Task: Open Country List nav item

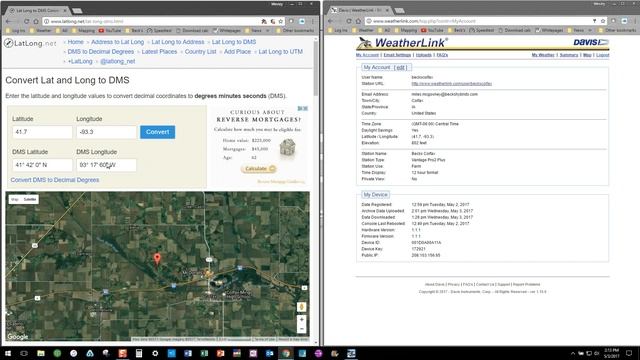Action: pos(200,52)
